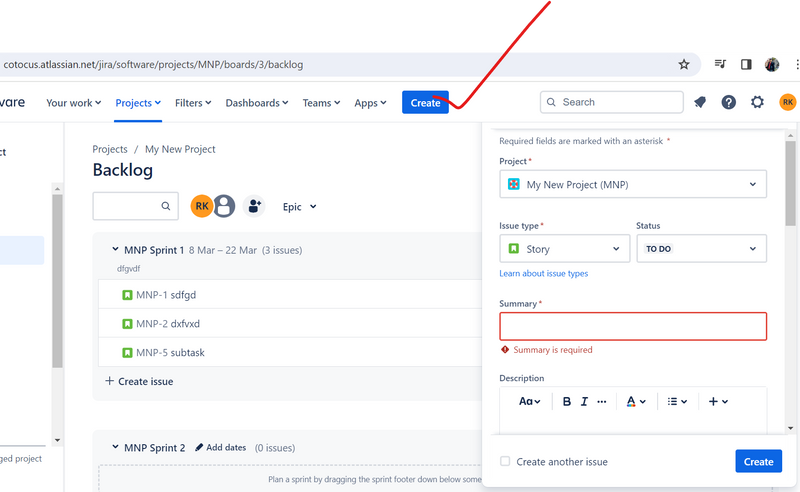The height and width of the screenshot is (492, 800).
Task: Open the Issue type Story dropdown
Action: [564, 249]
